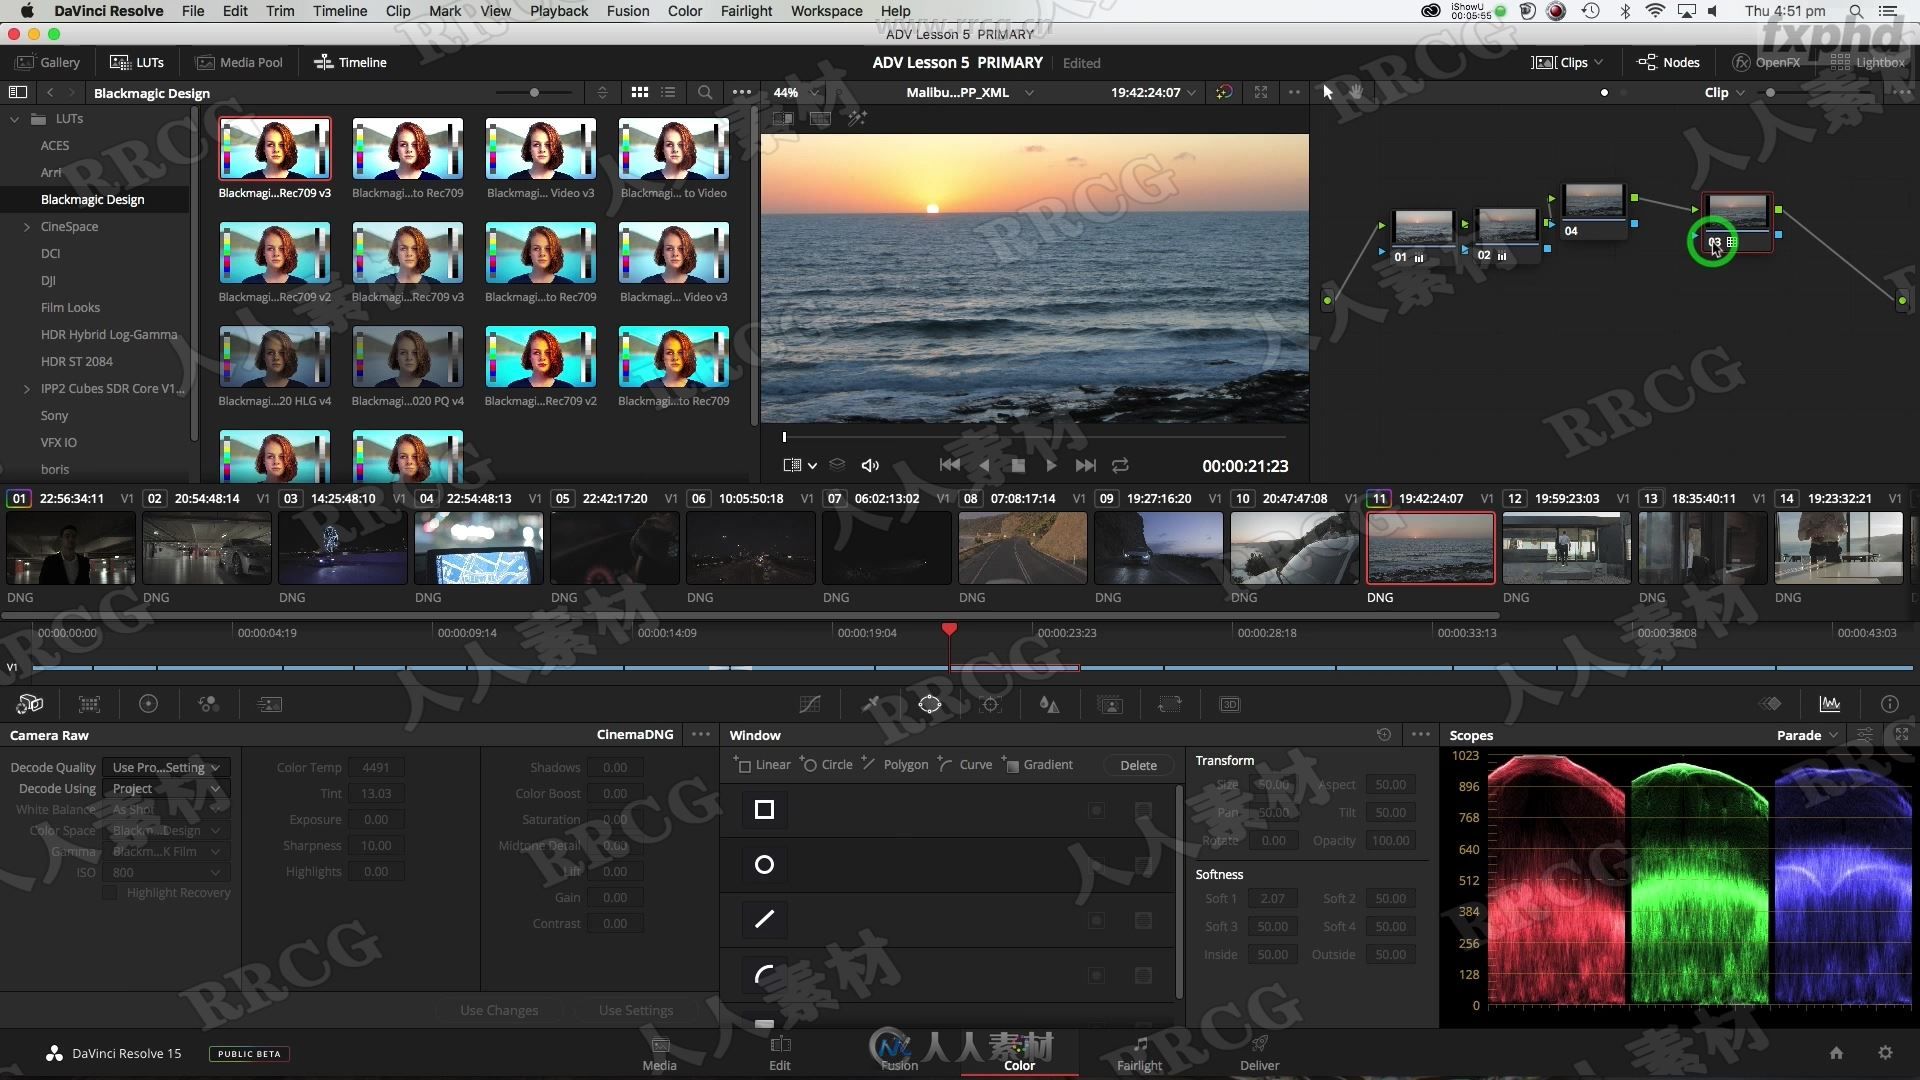Open the Motion Effects palette icon
This screenshot has height=1080, width=1920.
point(269,704)
